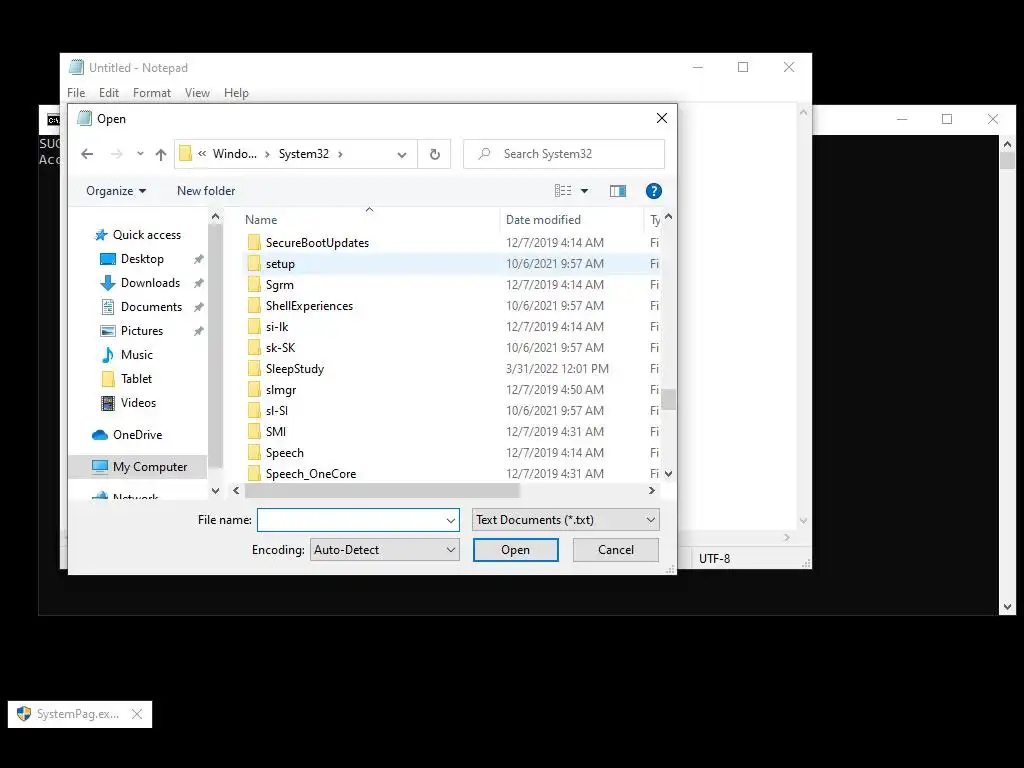Click the Date modified column header

(x=543, y=220)
